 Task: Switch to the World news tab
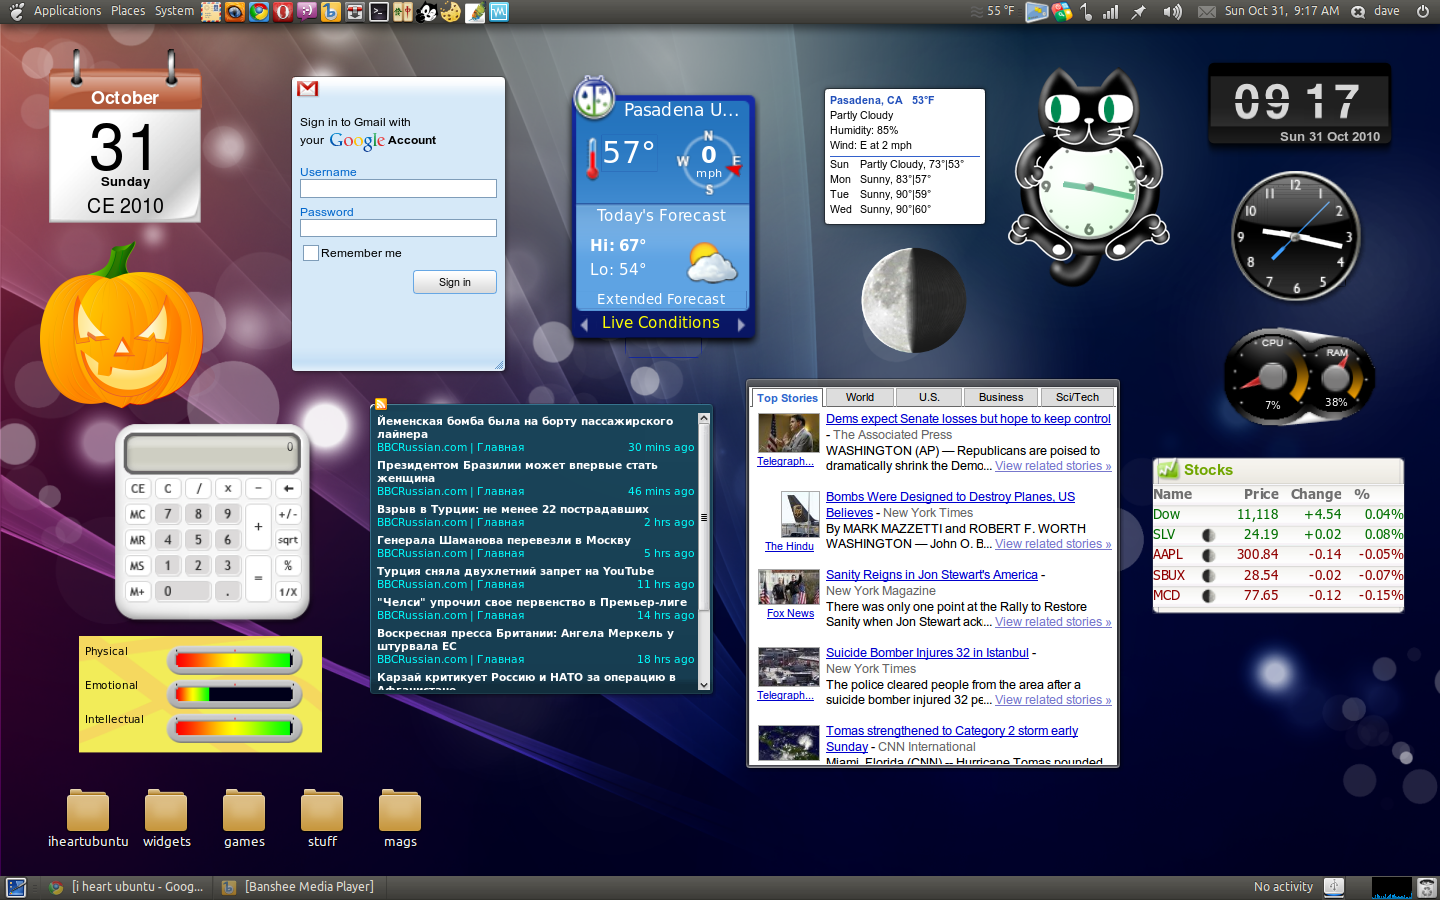859,397
